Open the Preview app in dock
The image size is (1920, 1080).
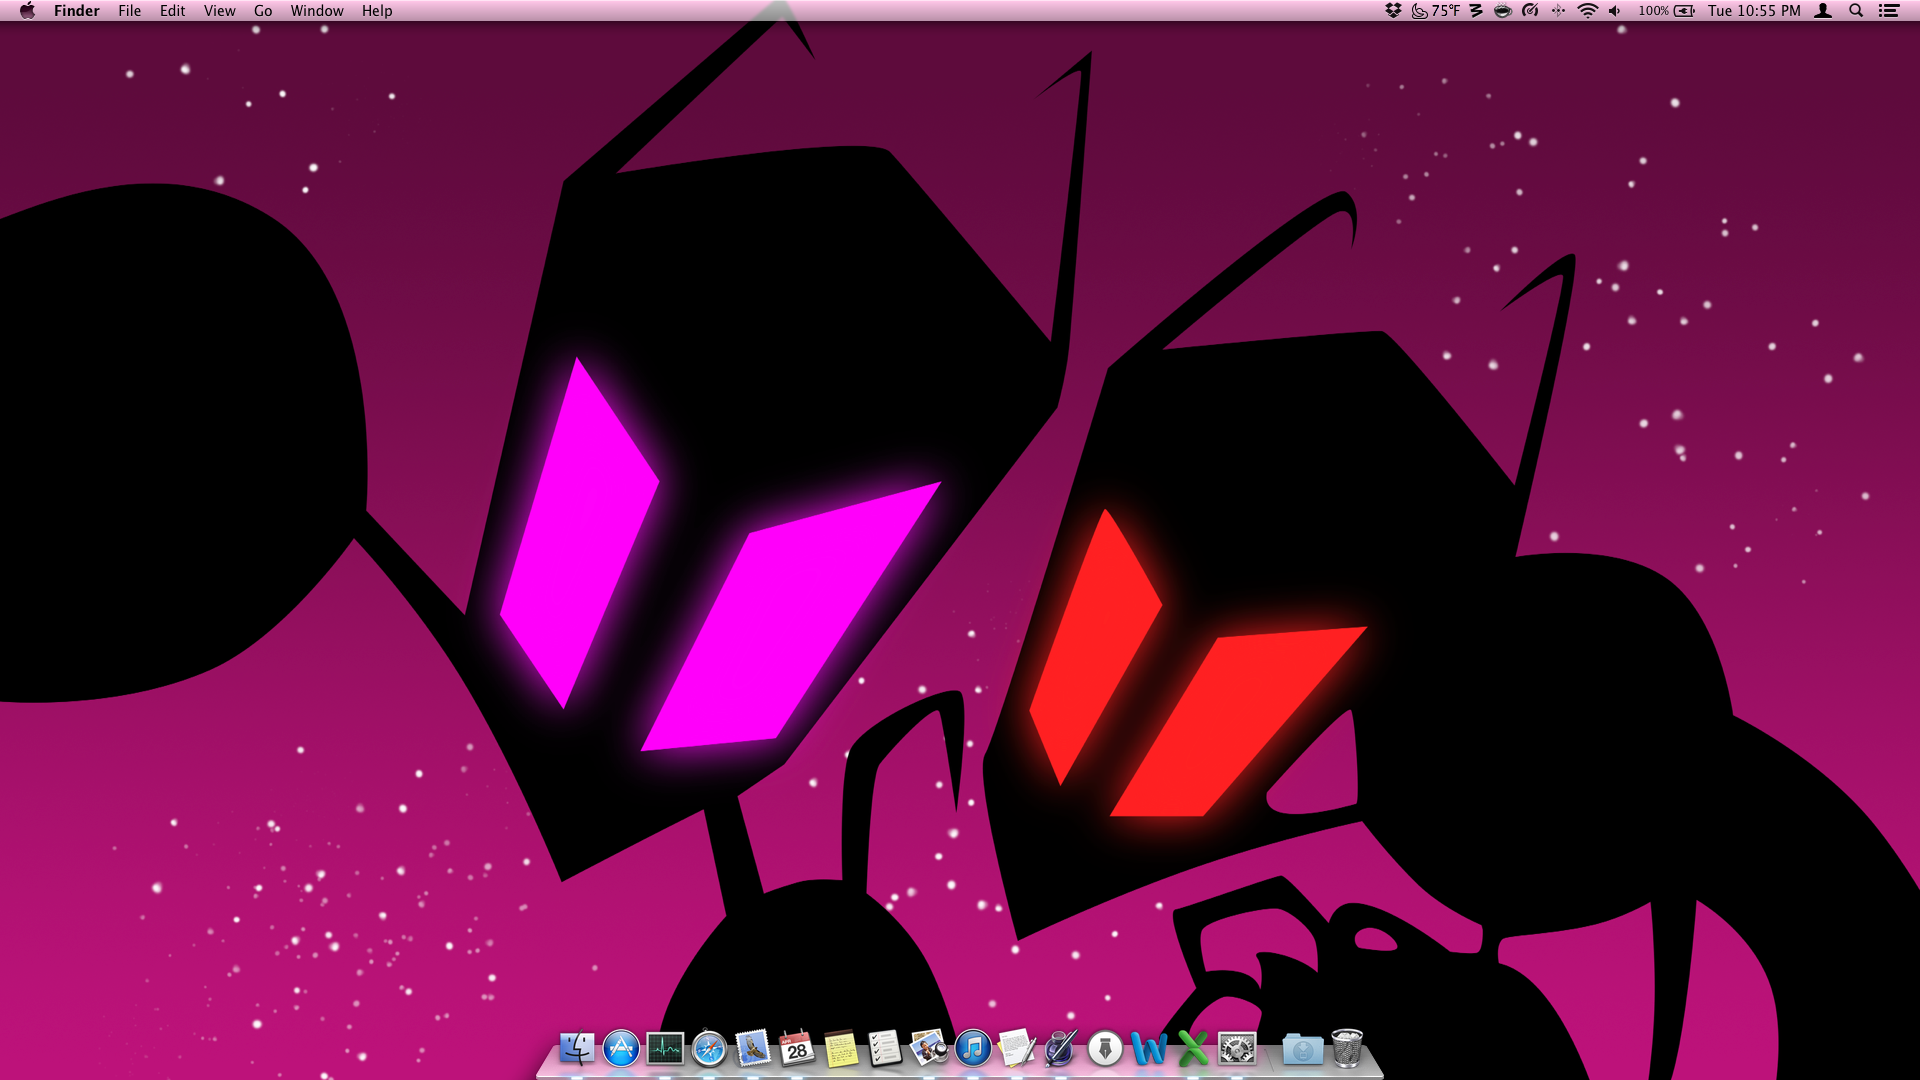pyautogui.click(x=929, y=1048)
